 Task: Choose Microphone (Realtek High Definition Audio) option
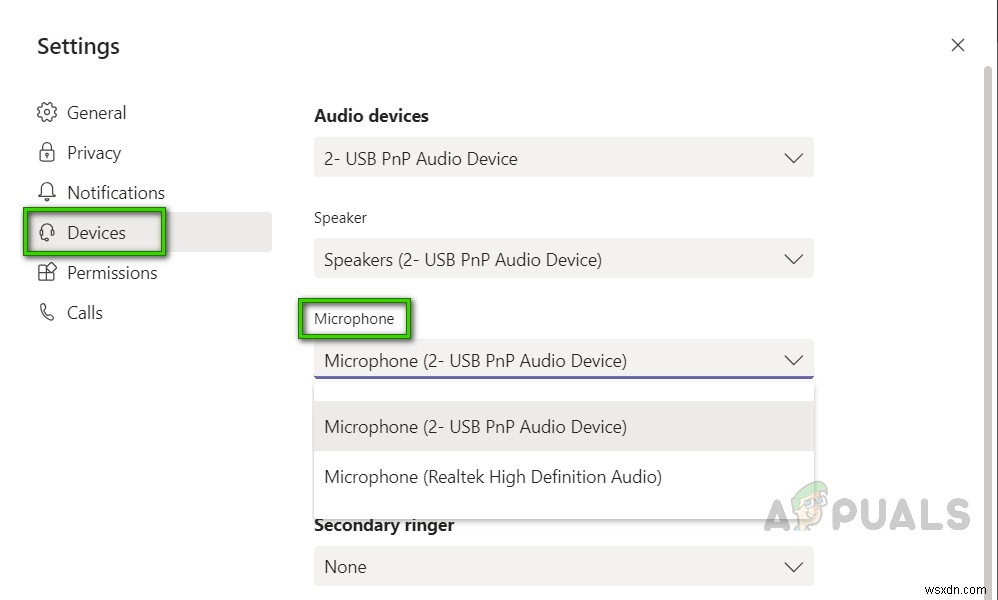(493, 477)
